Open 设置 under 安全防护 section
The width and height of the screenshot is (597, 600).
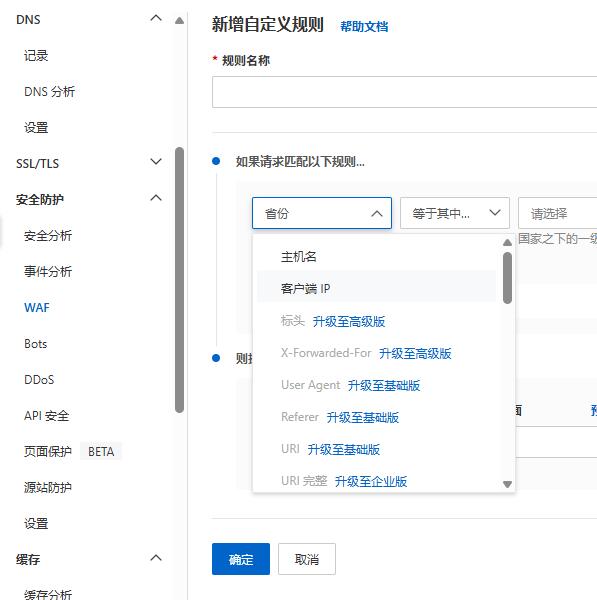(x=36, y=523)
